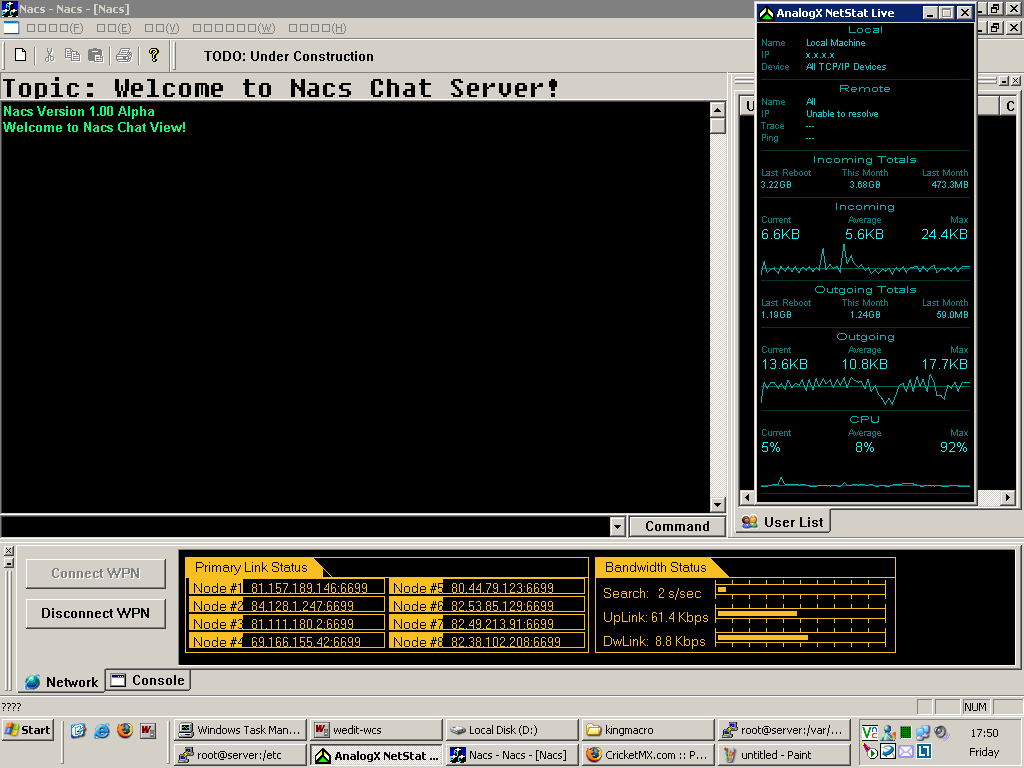Click the mail envelope tray icon

pos(906,751)
